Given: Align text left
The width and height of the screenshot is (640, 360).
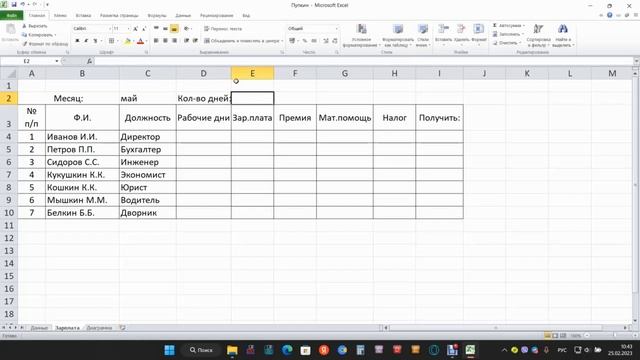Looking at the screenshot, I should 156,41.
